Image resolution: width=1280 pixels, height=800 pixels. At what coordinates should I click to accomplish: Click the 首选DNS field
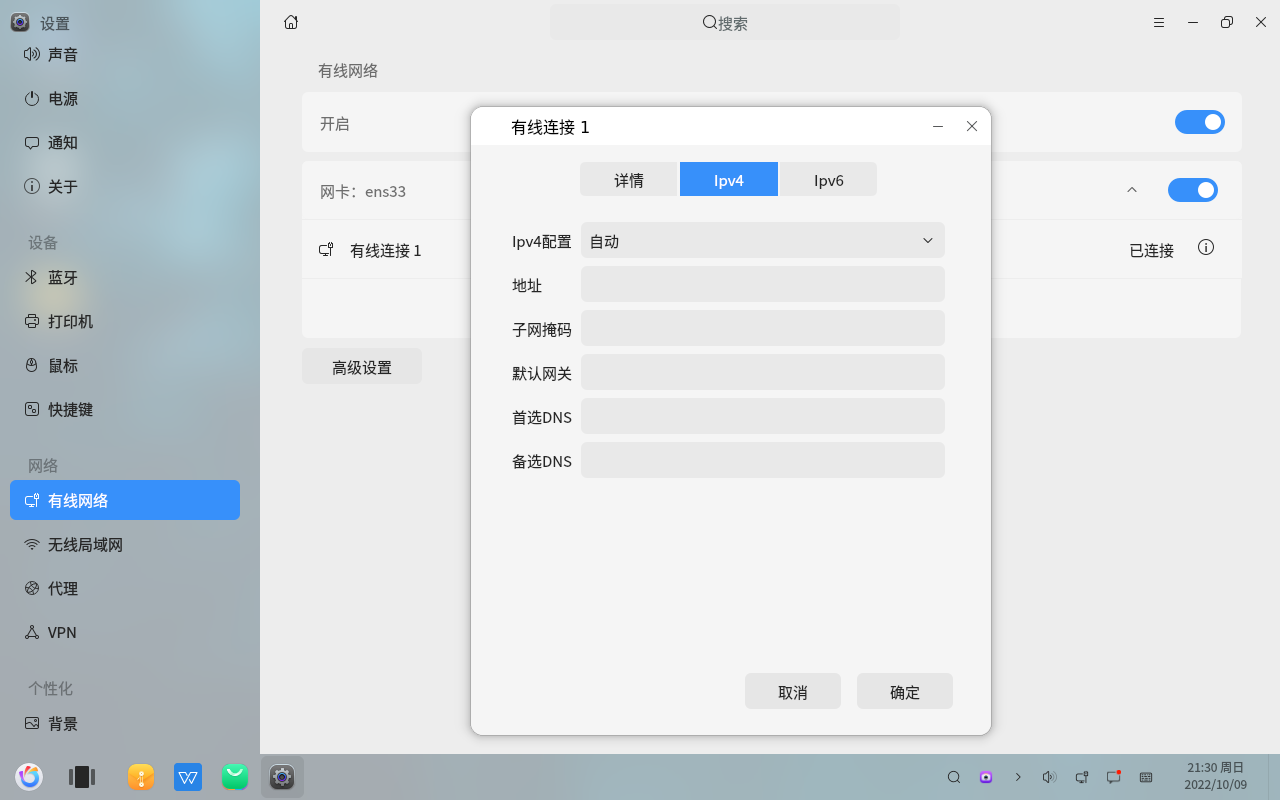[x=763, y=416]
